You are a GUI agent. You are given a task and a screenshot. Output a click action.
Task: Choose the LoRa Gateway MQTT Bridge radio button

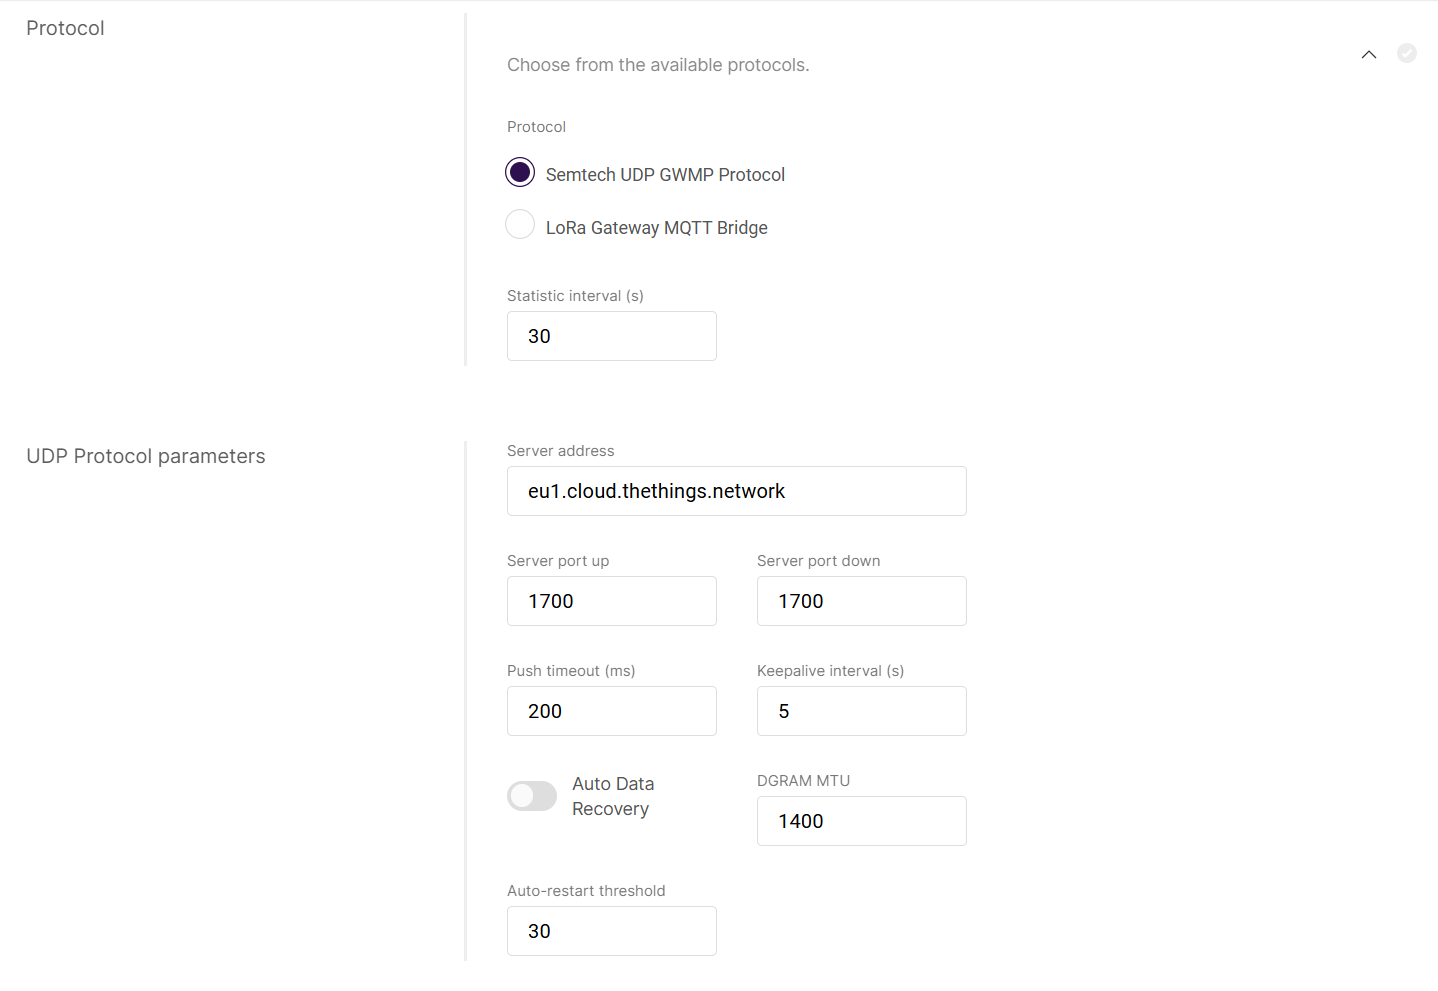(x=520, y=225)
